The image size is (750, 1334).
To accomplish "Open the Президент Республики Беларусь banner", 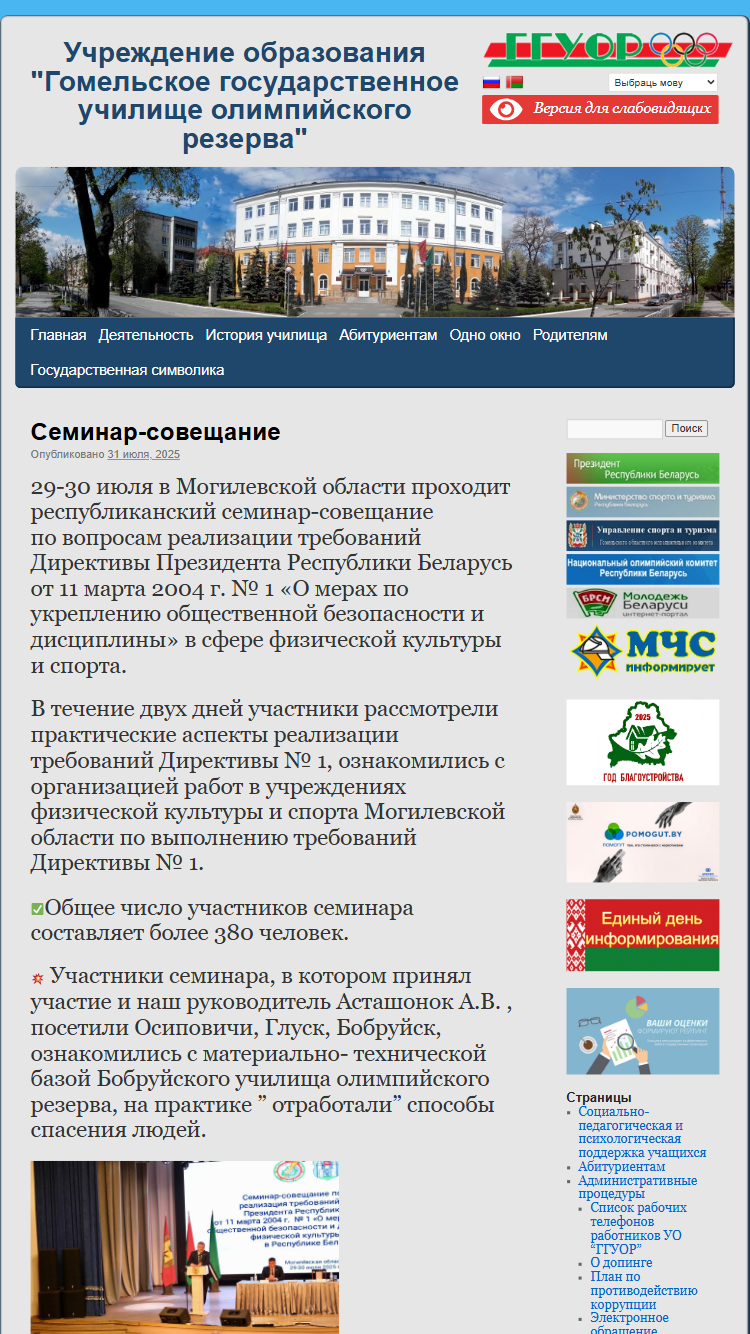I will coord(642,468).
